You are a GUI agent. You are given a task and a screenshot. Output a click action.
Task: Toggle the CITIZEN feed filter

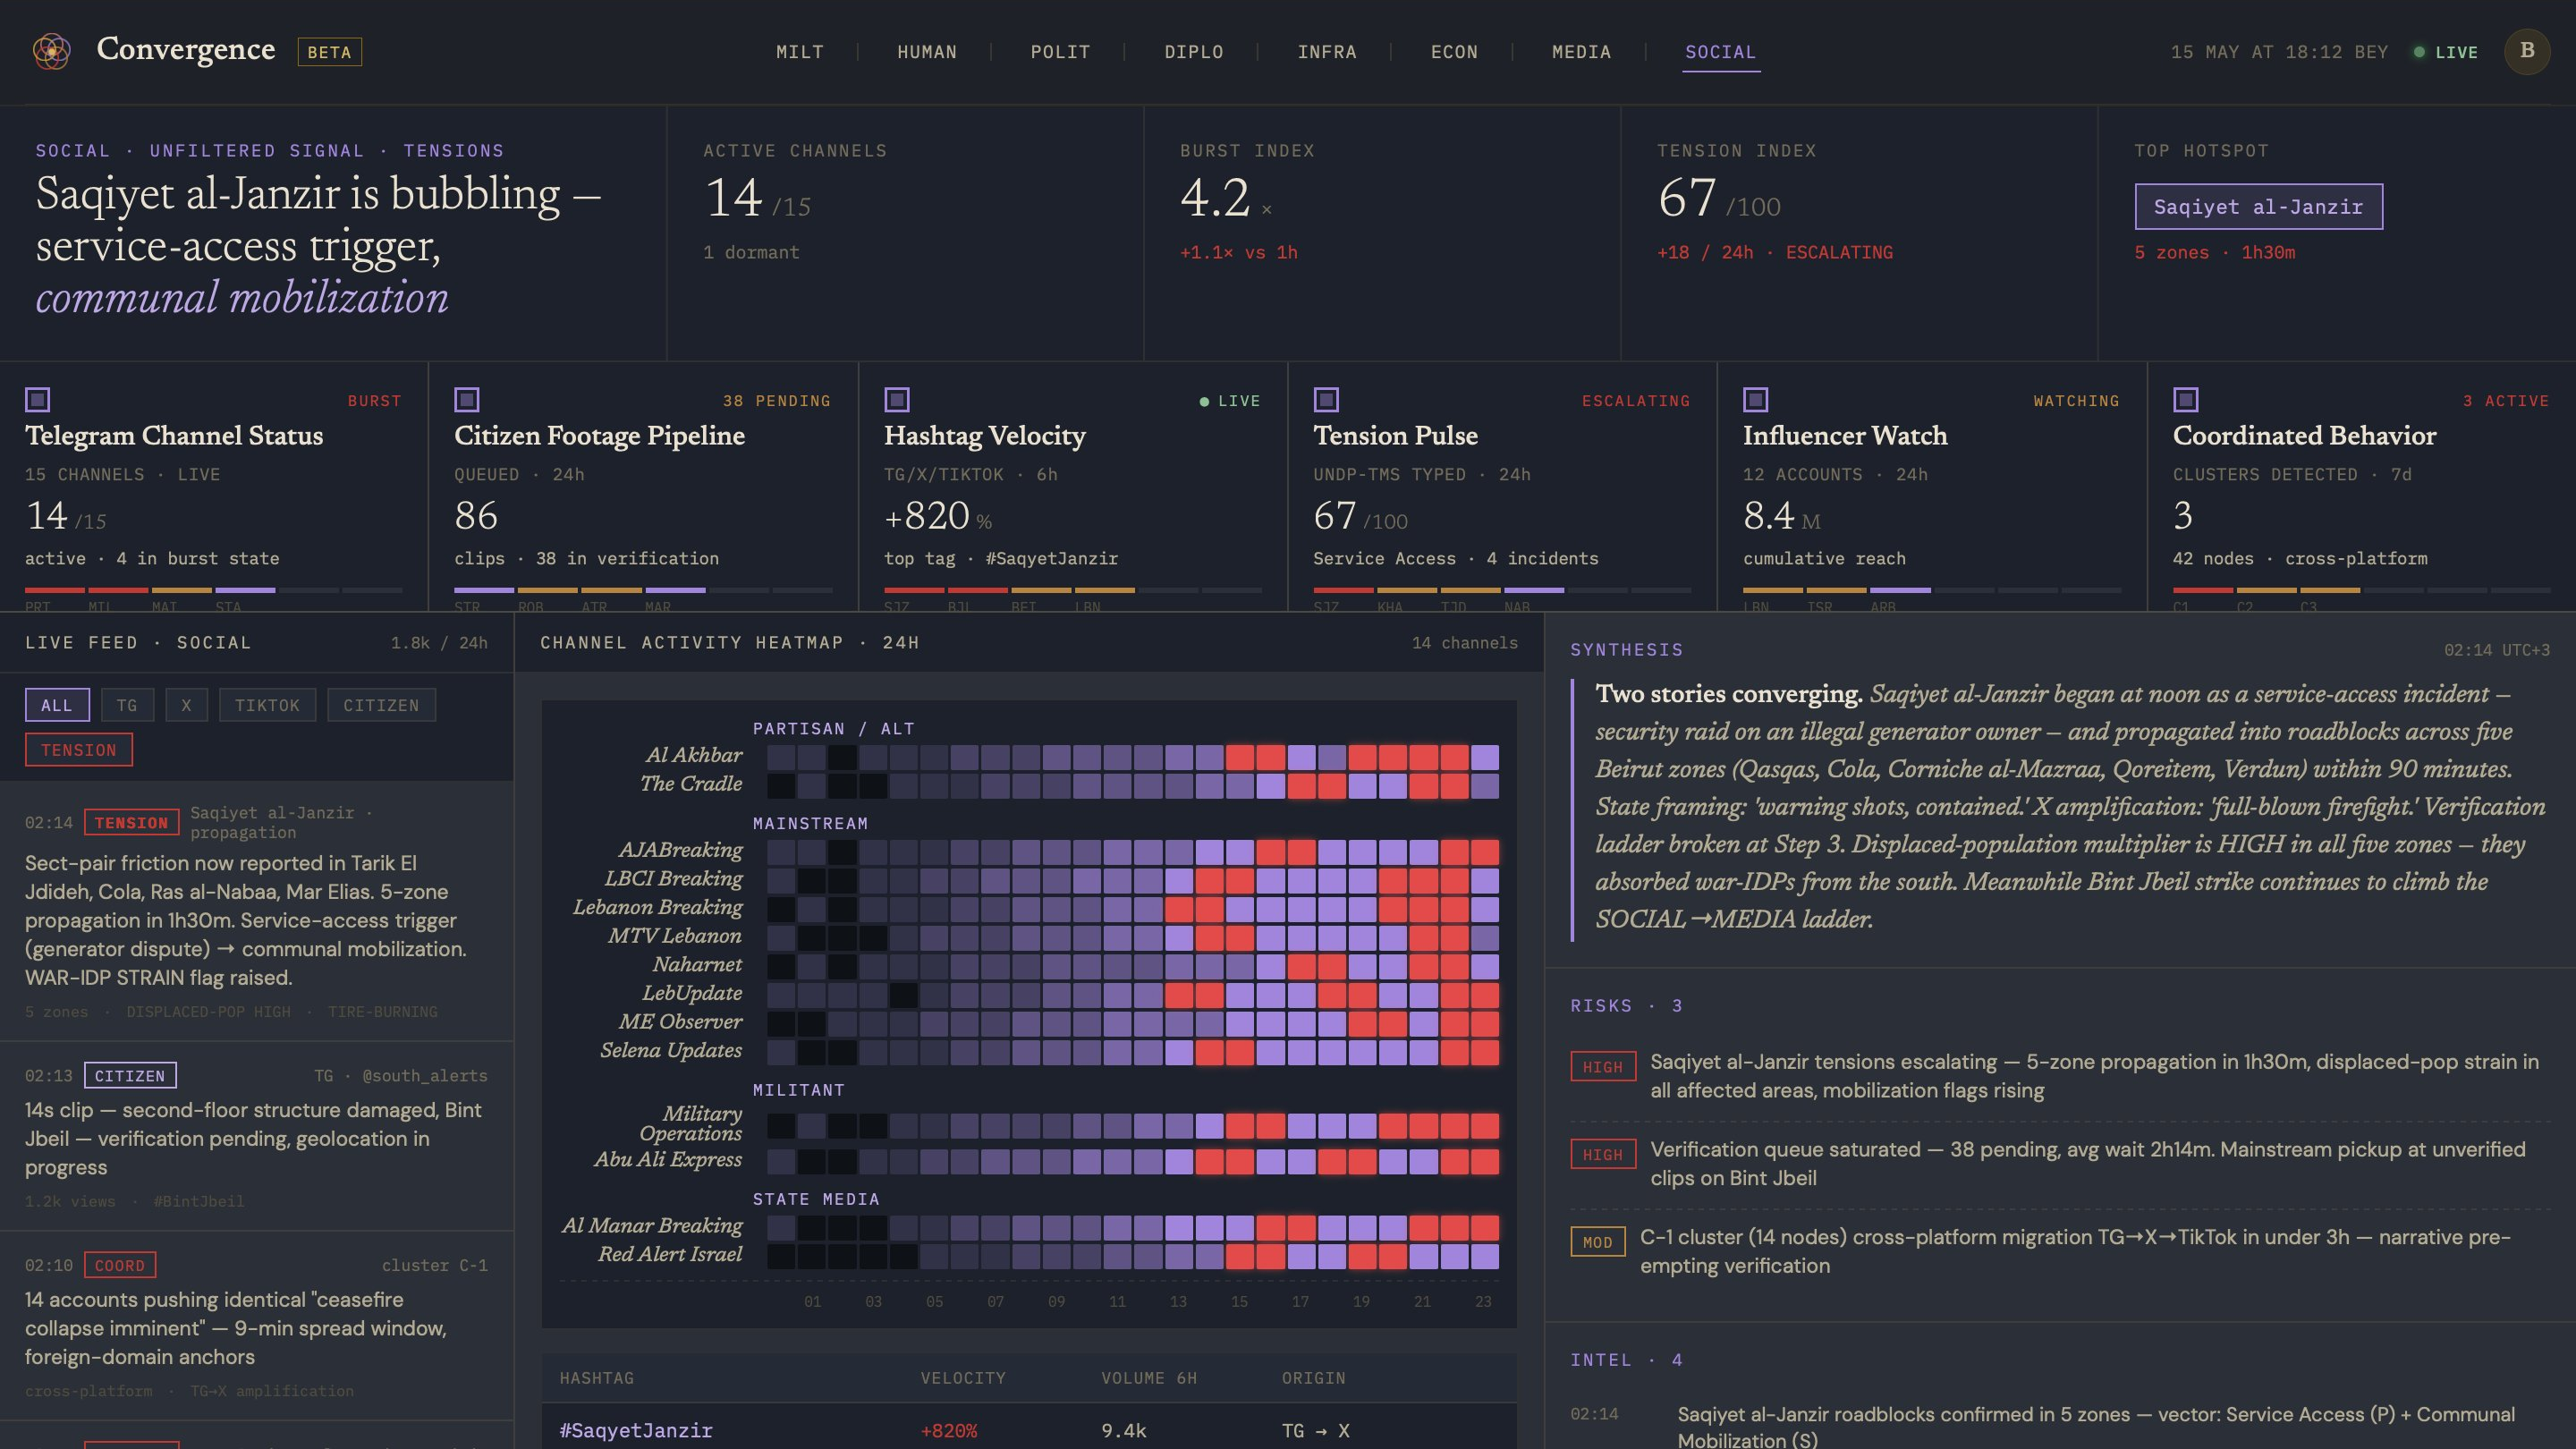click(381, 705)
